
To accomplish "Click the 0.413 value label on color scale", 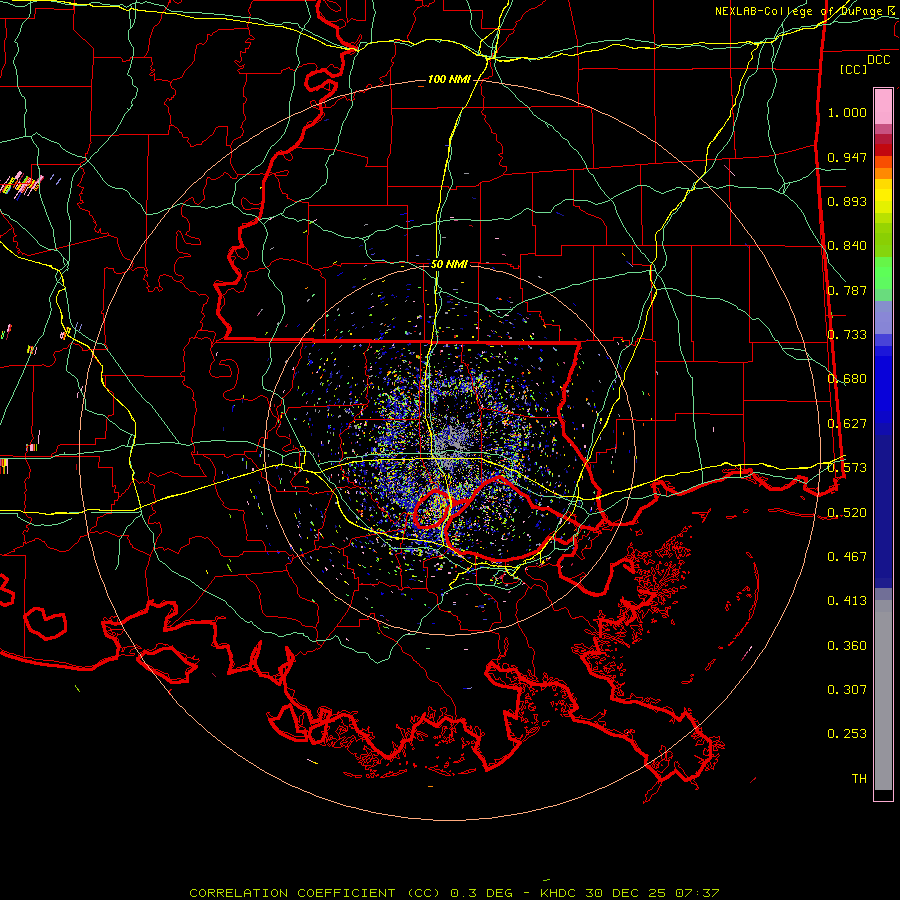I will [847, 600].
